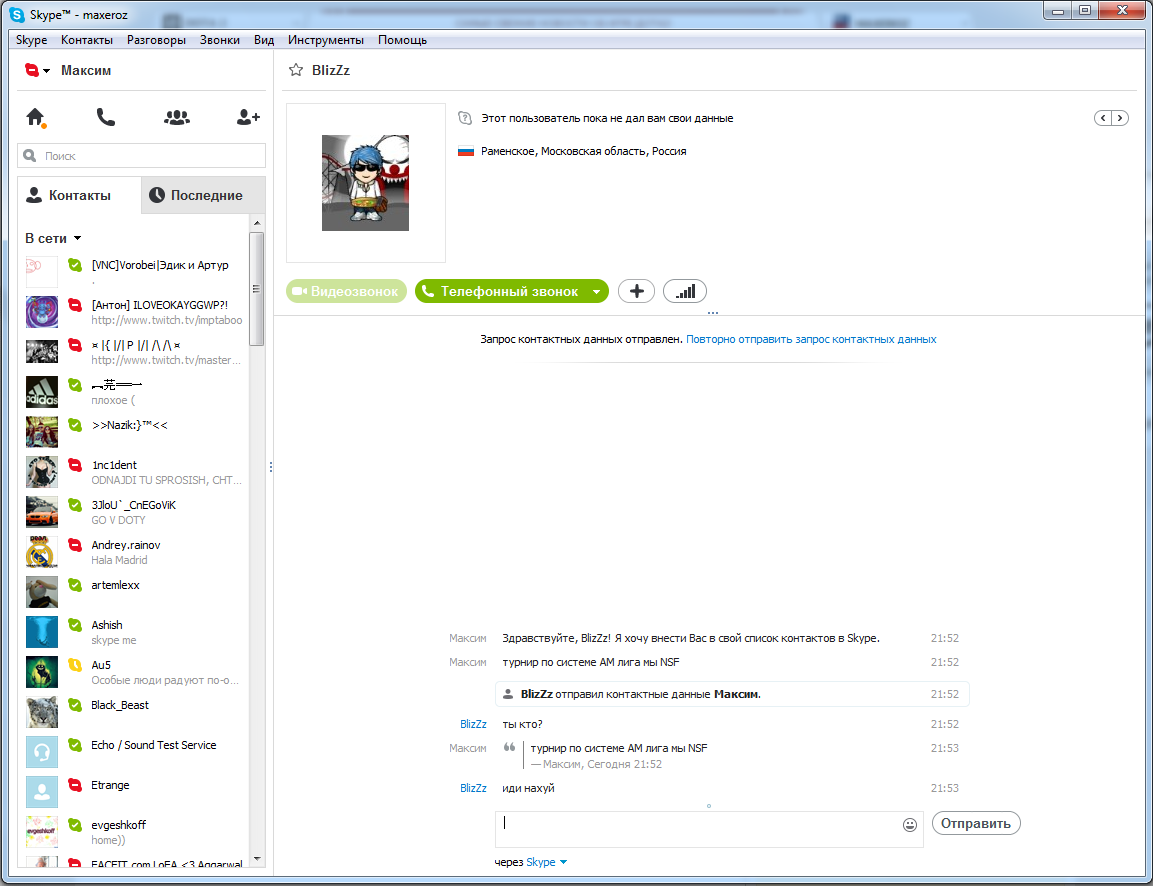Screen dimensions: 1153x886
Task: Click the contact list scrollbar thumb
Action: 257,289
